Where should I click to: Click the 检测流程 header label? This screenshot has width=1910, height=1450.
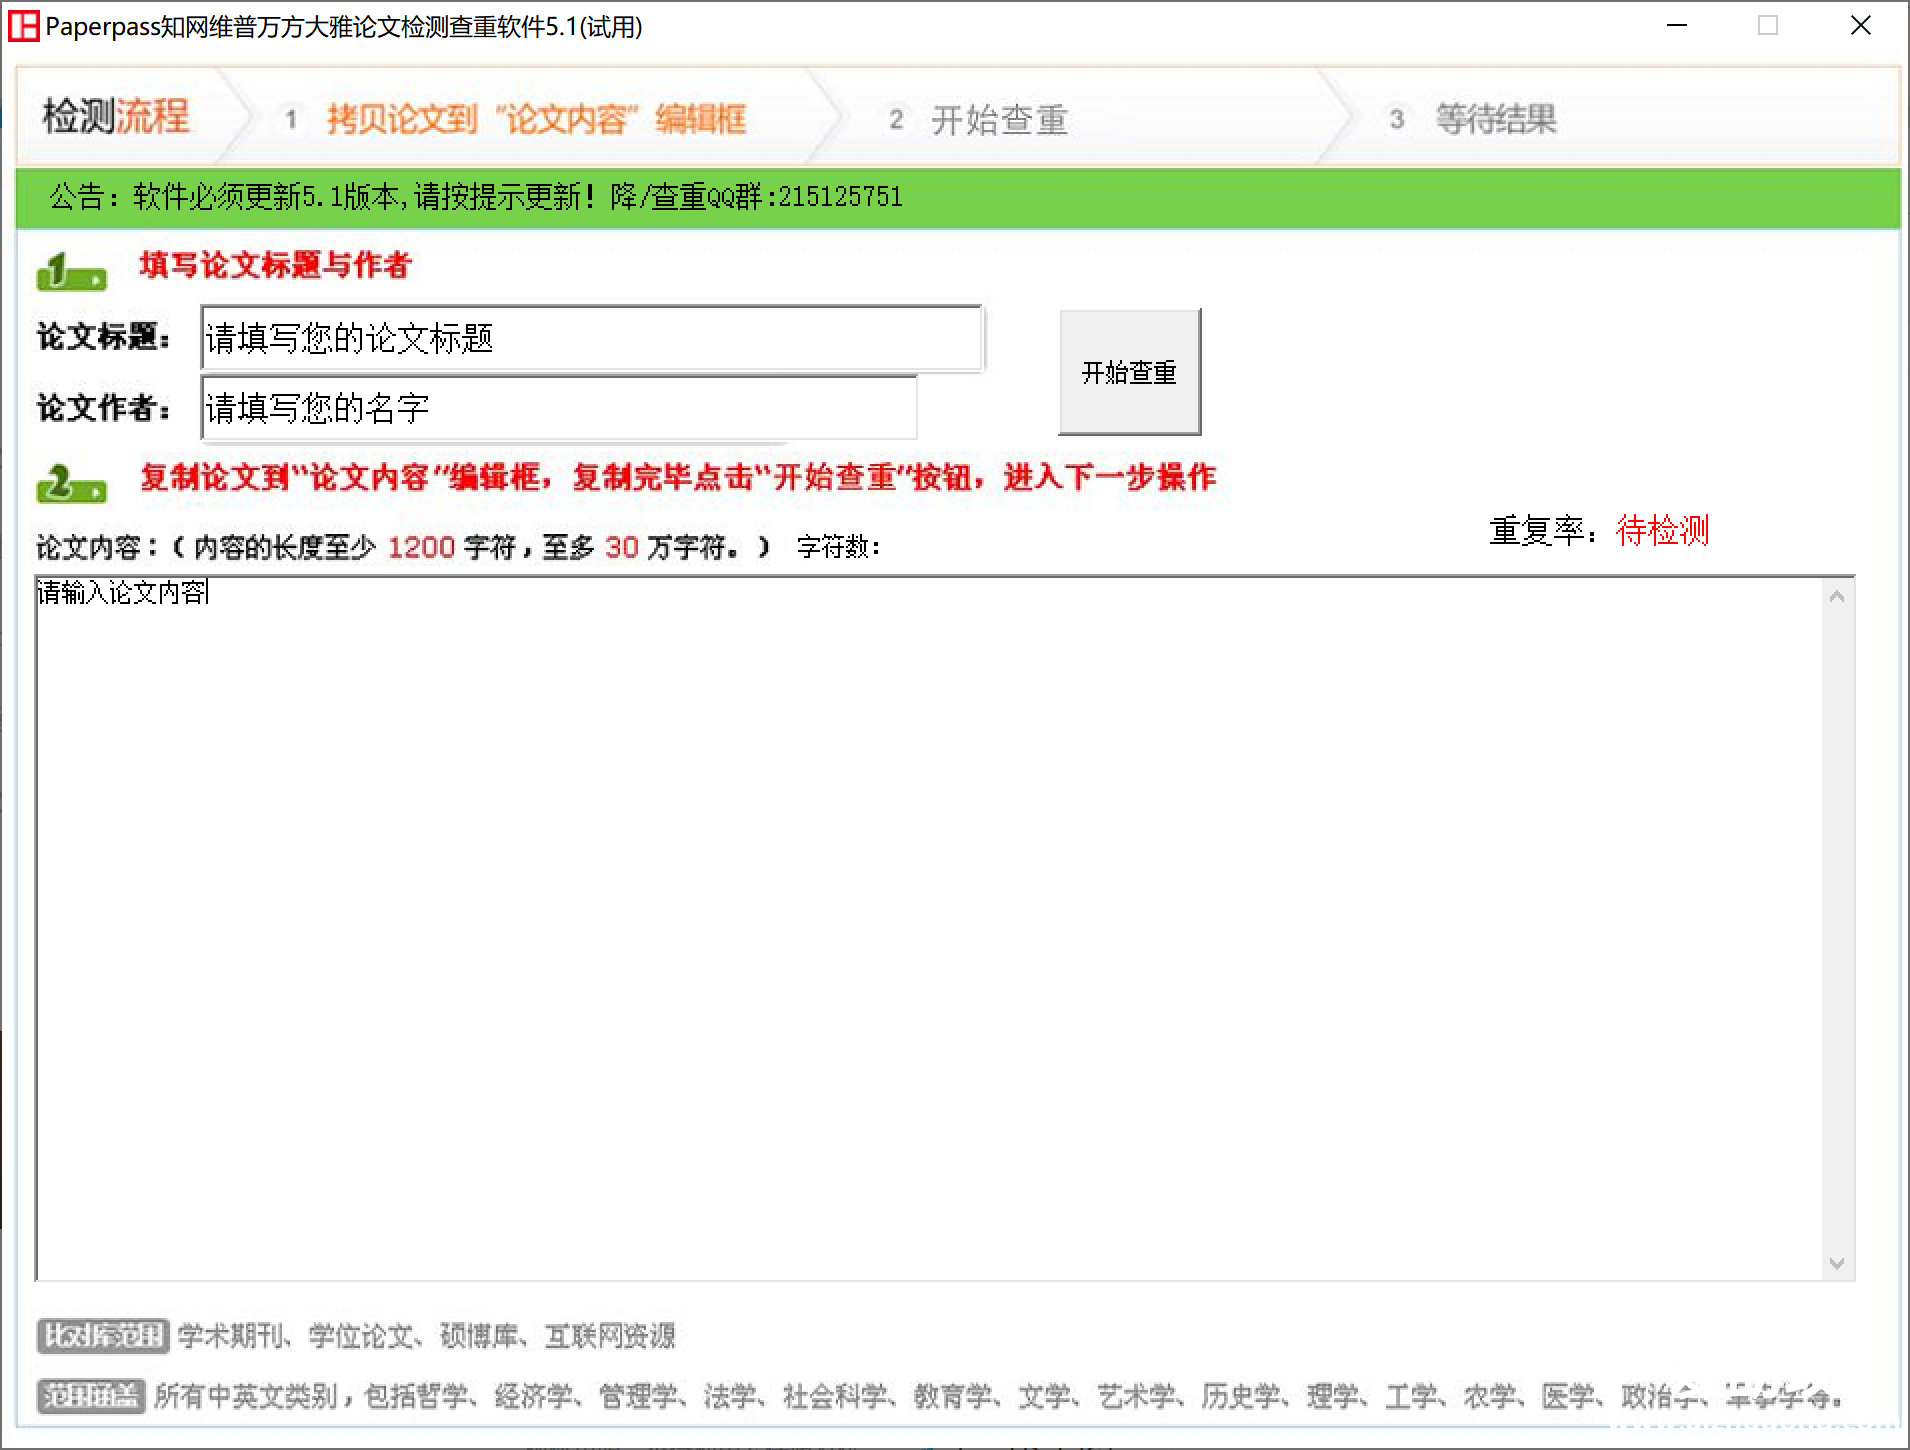point(116,117)
